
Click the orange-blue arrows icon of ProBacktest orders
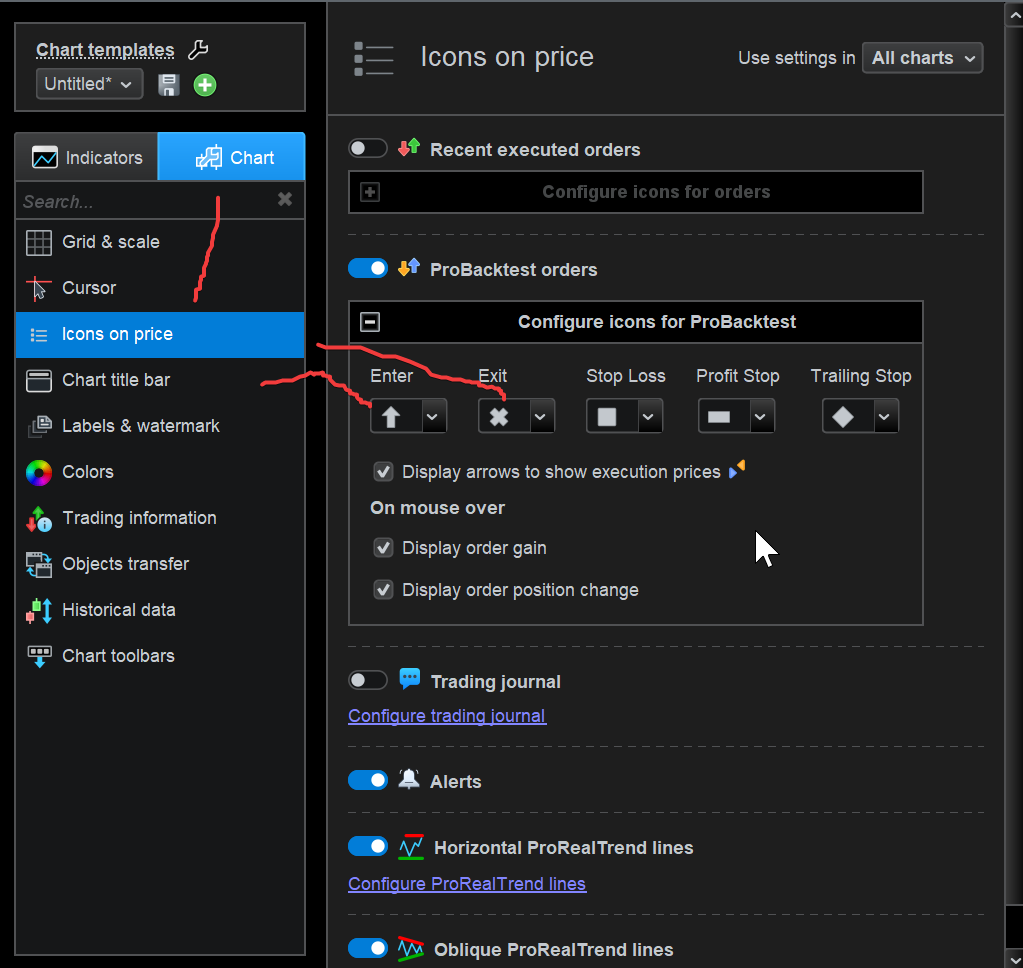(x=409, y=267)
